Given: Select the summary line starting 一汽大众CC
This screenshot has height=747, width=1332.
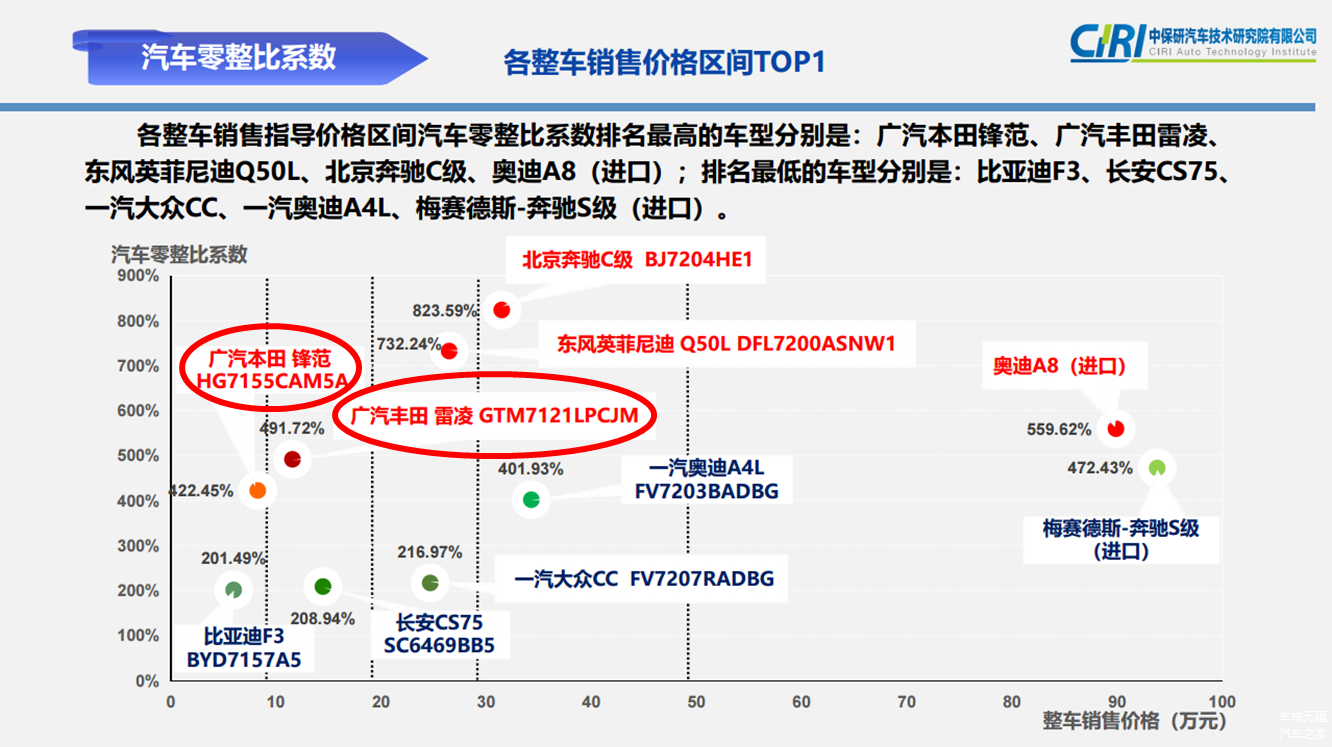Looking at the screenshot, I should [x=412, y=209].
